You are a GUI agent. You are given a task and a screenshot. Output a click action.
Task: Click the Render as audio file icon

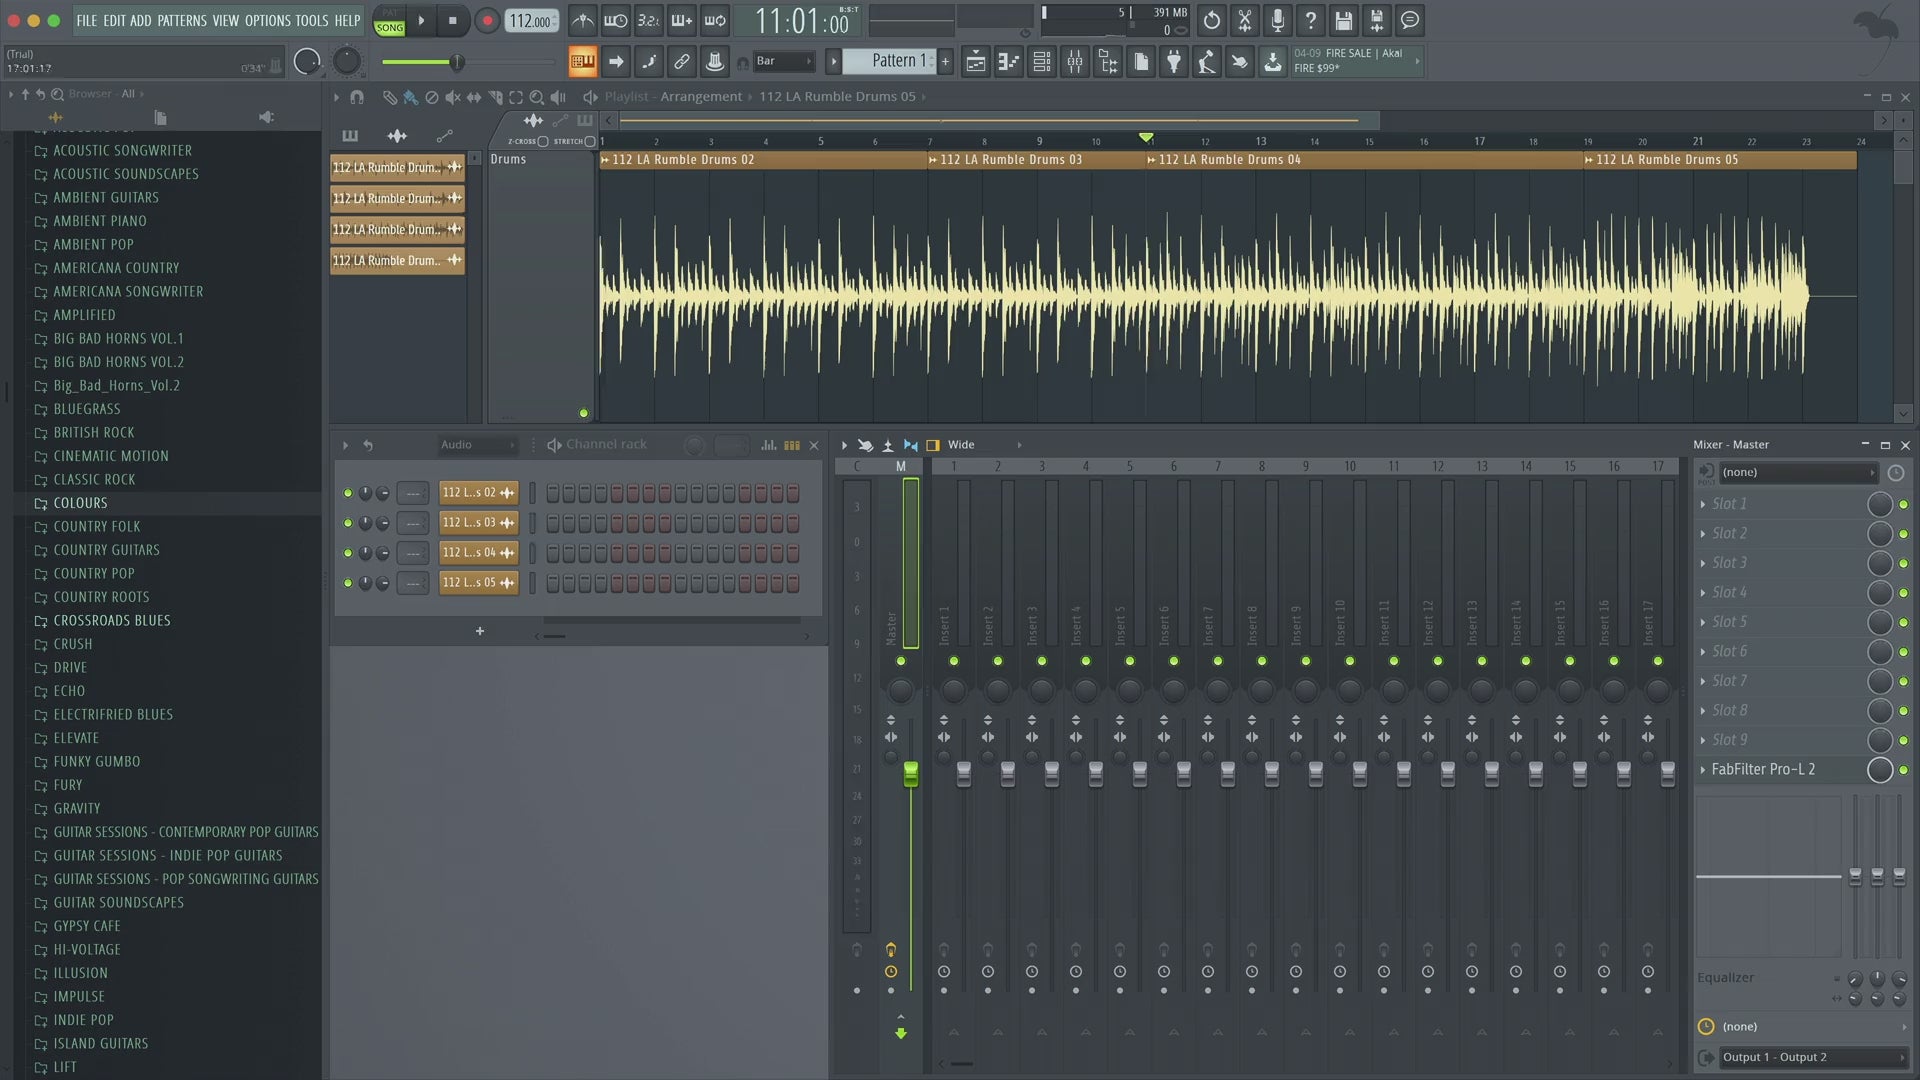click(1376, 20)
